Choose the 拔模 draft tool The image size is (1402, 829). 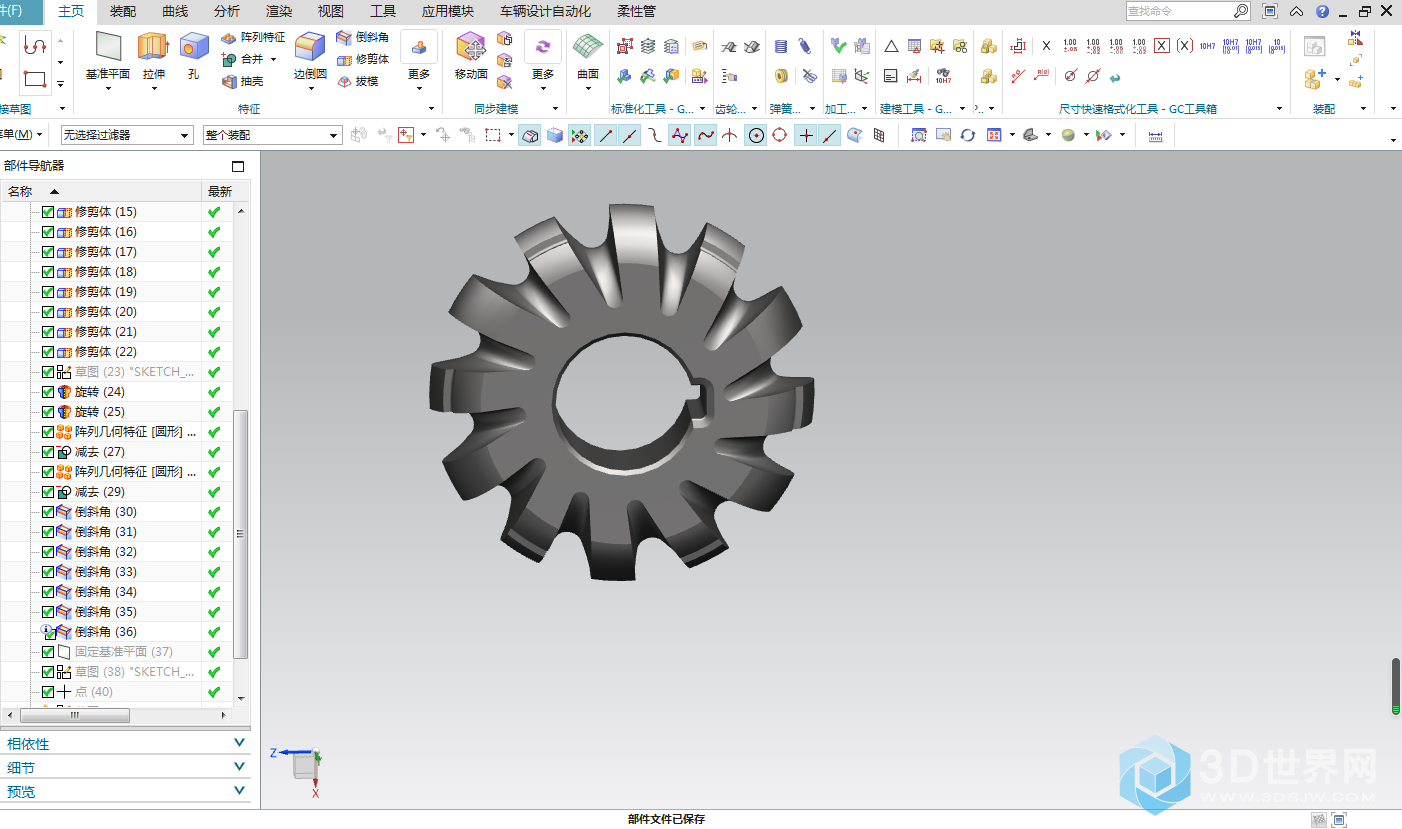click(357, 81)
